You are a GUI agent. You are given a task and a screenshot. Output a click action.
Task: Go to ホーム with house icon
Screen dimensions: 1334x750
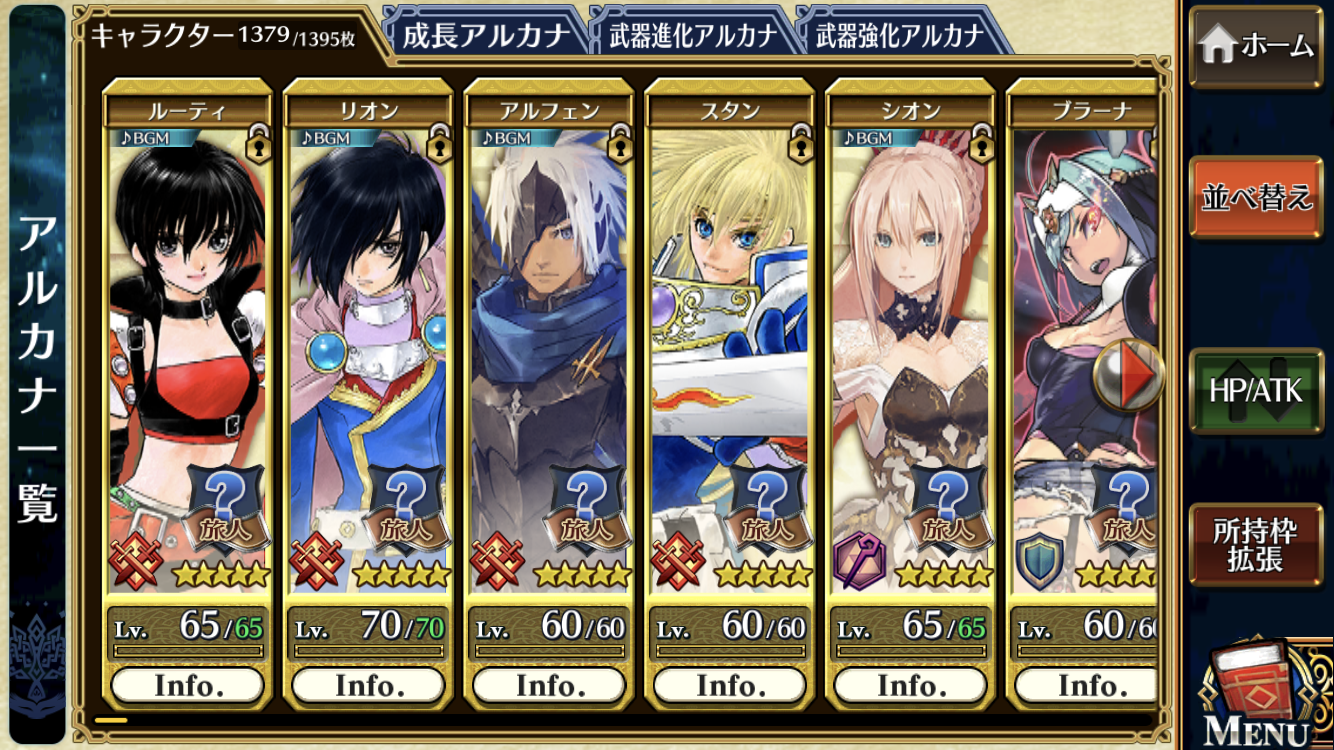[1255, 46]
